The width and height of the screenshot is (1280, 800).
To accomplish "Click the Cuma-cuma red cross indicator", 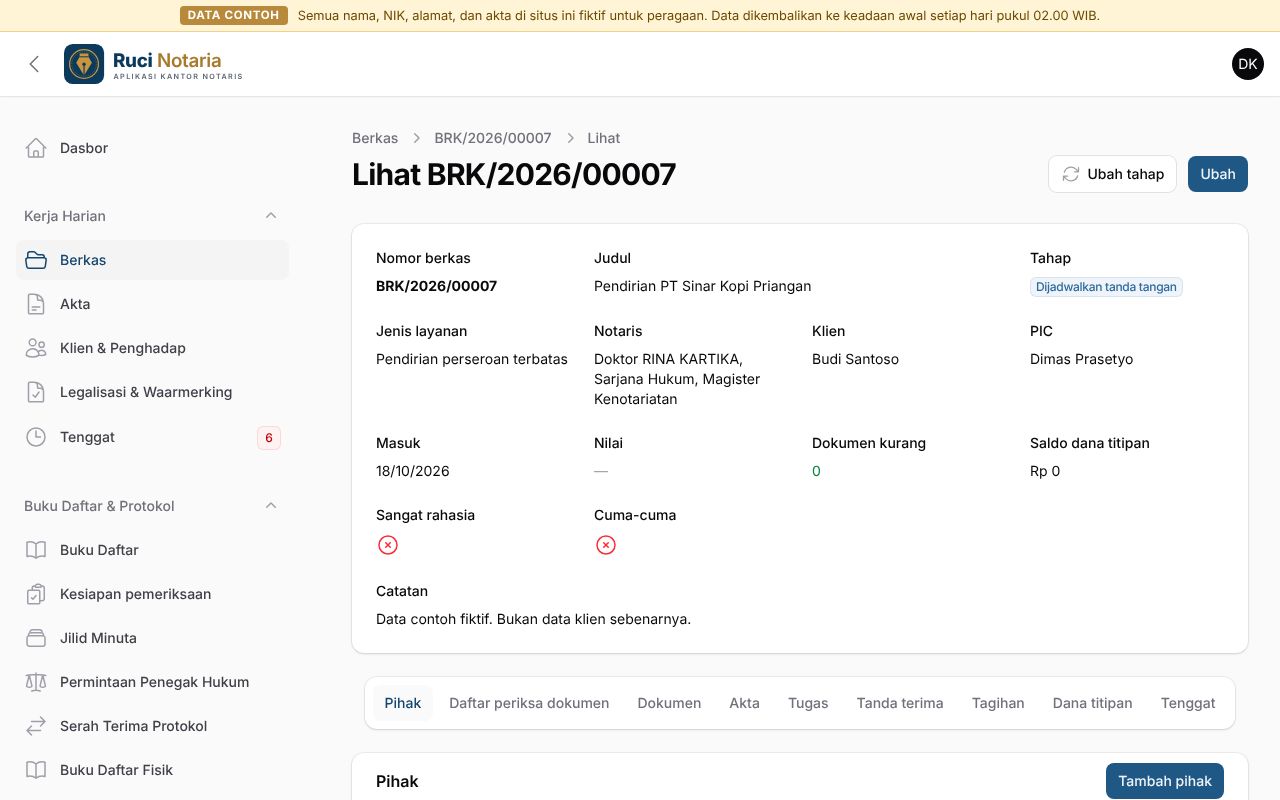I will click(x=606, y=545).
